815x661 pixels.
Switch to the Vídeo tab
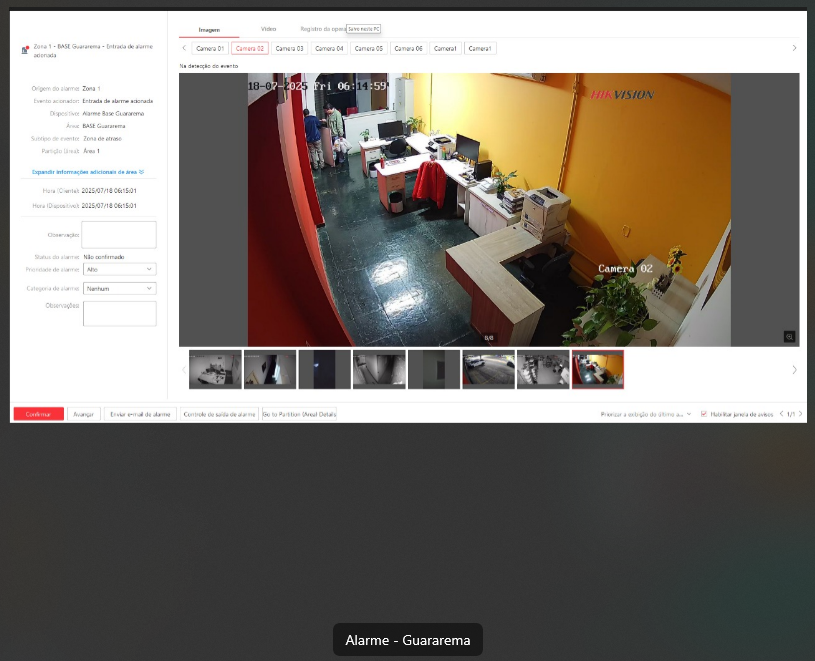pyautogui.click(x=268, y=29)
